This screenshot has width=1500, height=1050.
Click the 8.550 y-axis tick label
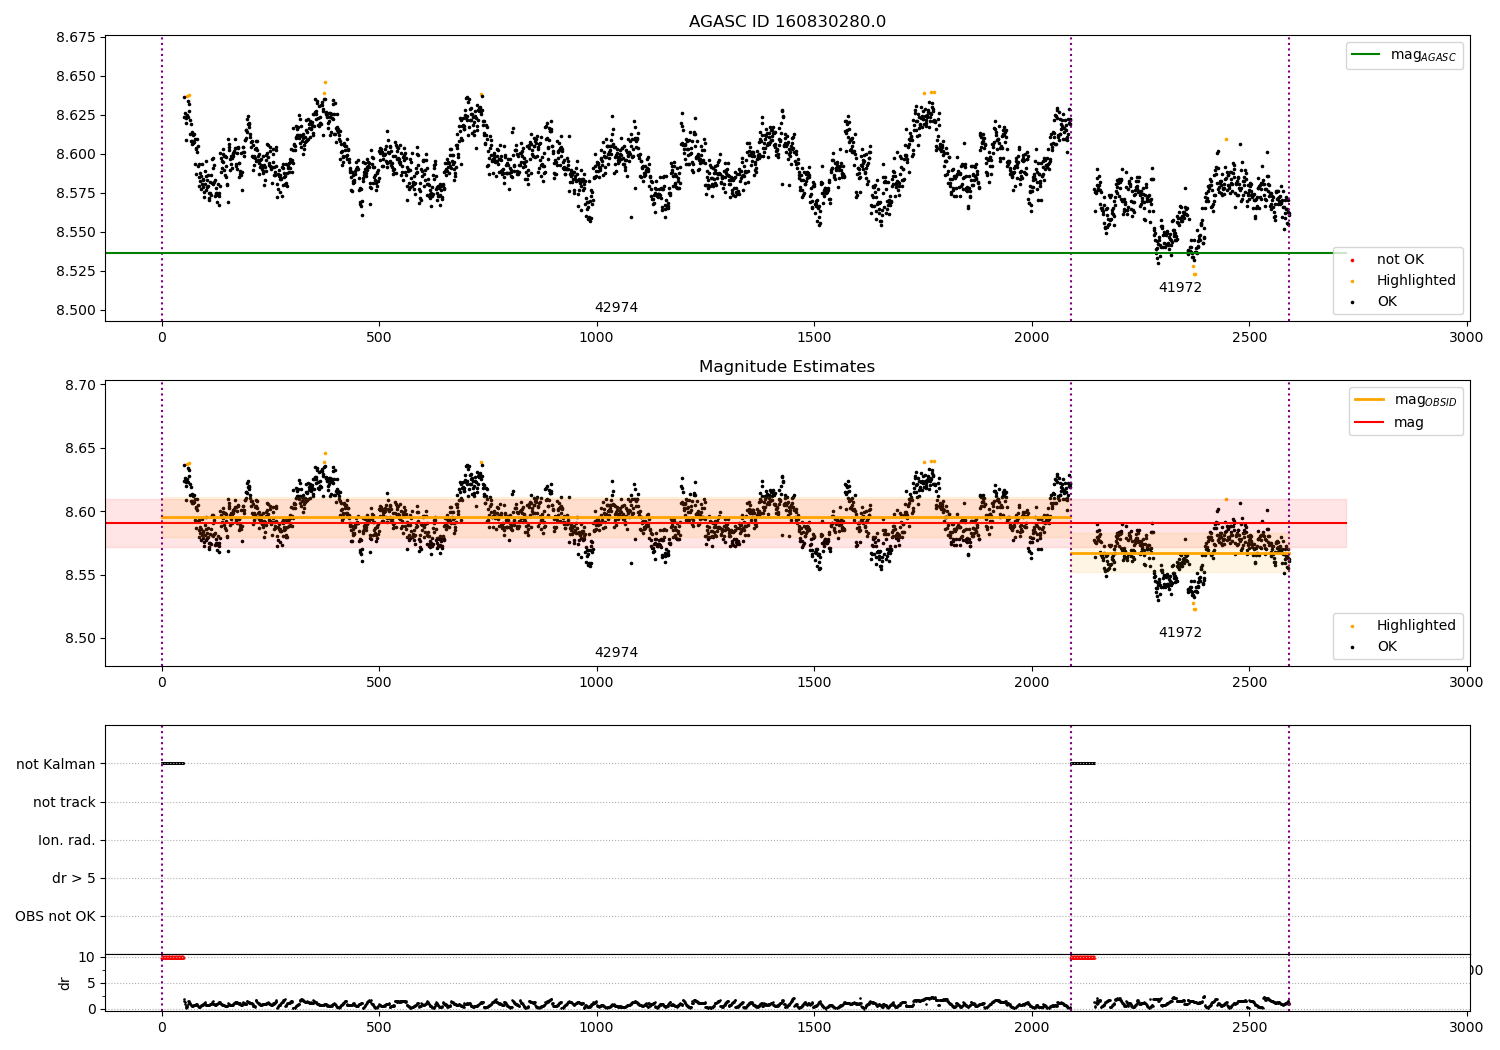click(x=76, y=233)
